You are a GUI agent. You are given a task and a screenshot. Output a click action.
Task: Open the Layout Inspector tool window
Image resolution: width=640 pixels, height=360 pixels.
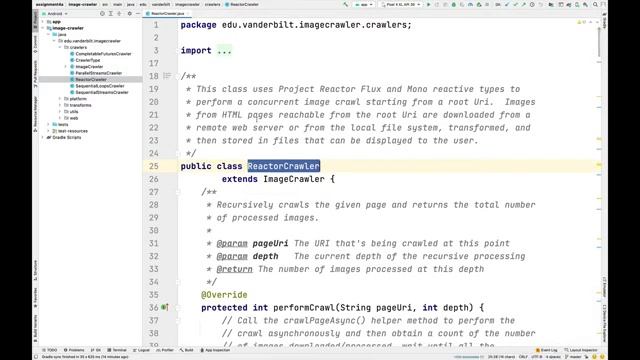pyautogui.click(x=581, y=350)
